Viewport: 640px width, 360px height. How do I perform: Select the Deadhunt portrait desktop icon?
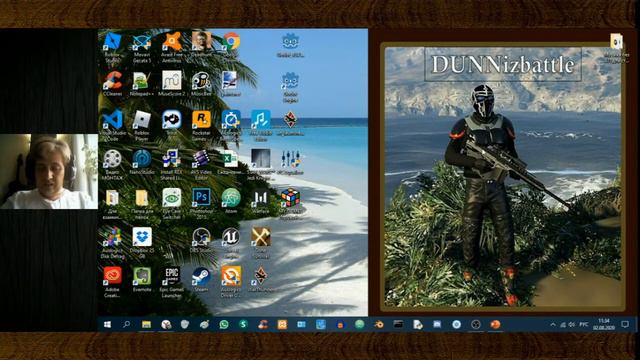coord(201,44)
